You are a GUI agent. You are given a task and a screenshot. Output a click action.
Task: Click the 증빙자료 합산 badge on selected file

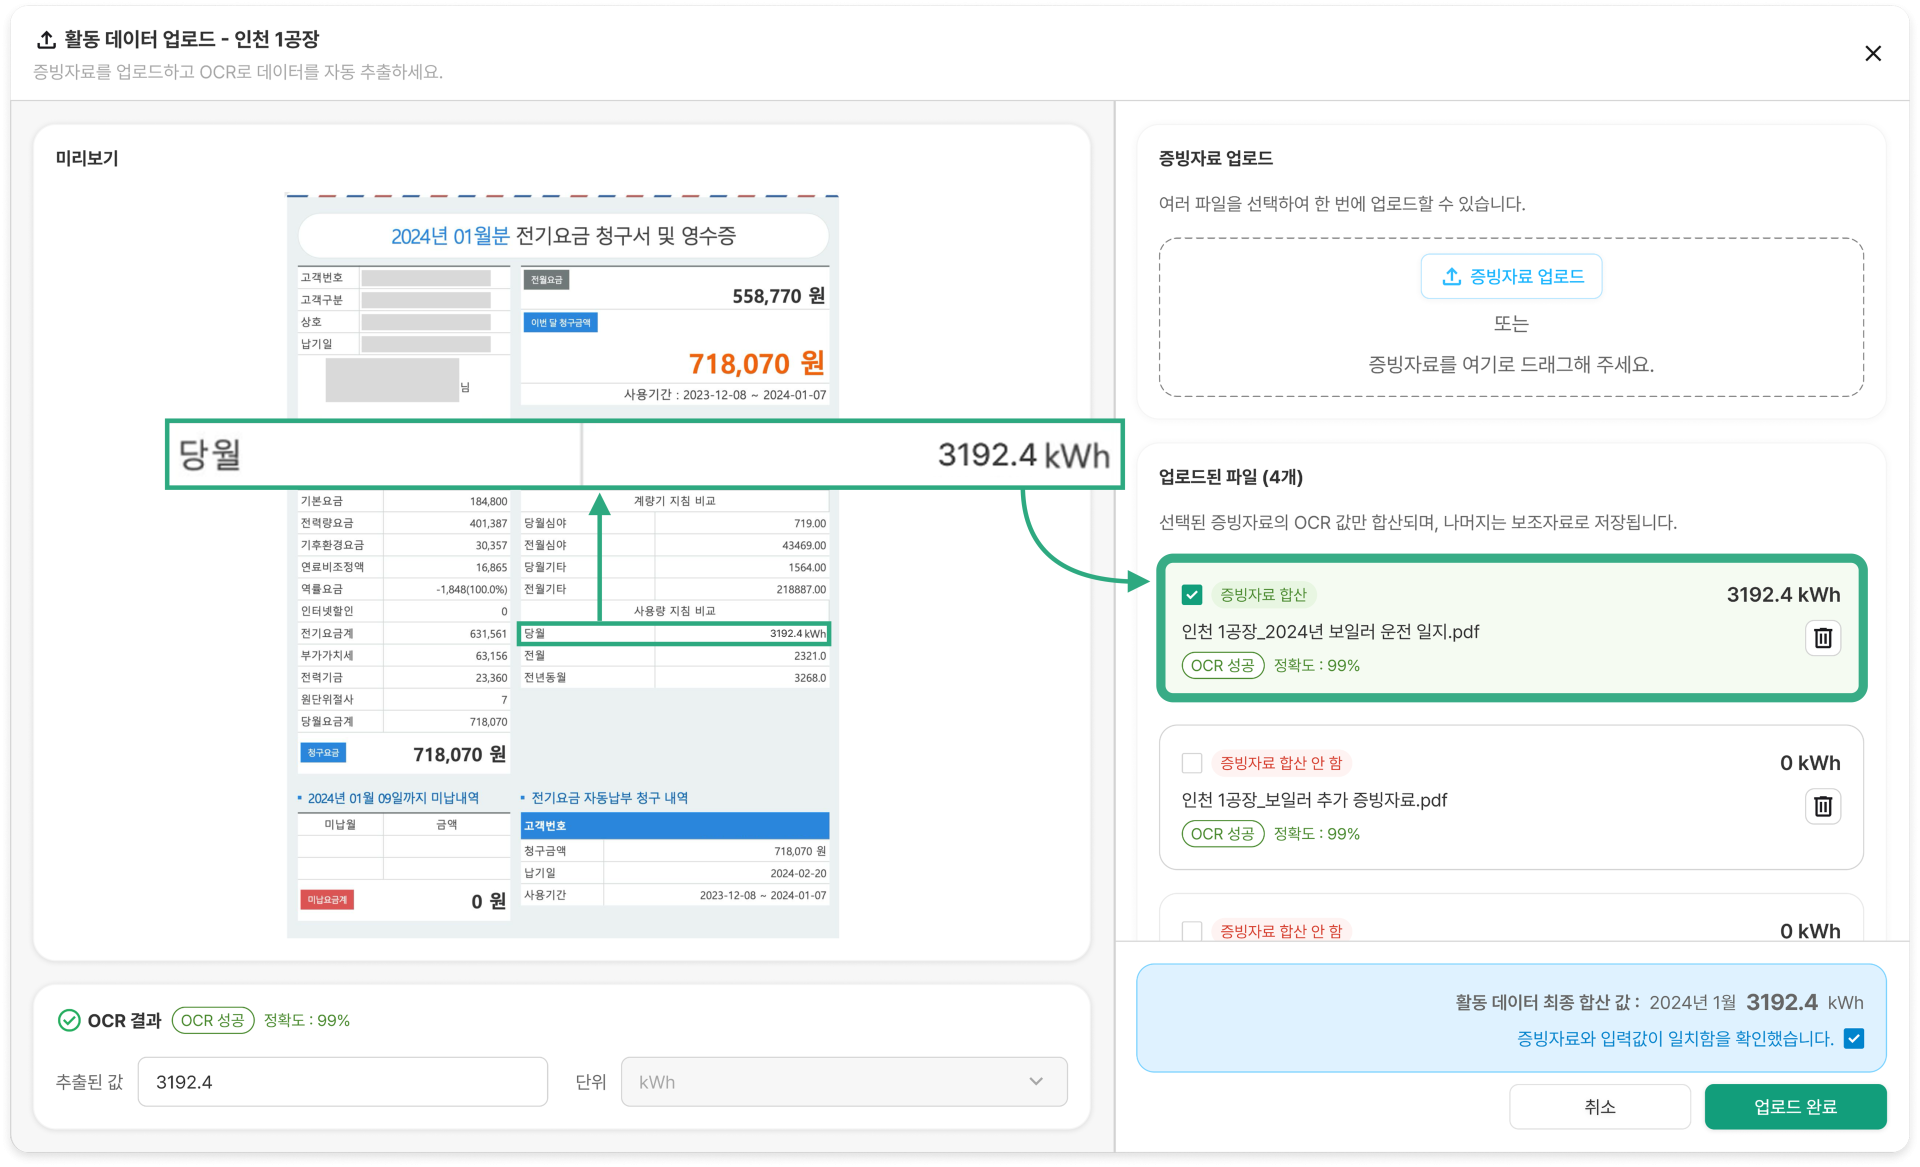pyautogui.click(x=1265, y=595)
